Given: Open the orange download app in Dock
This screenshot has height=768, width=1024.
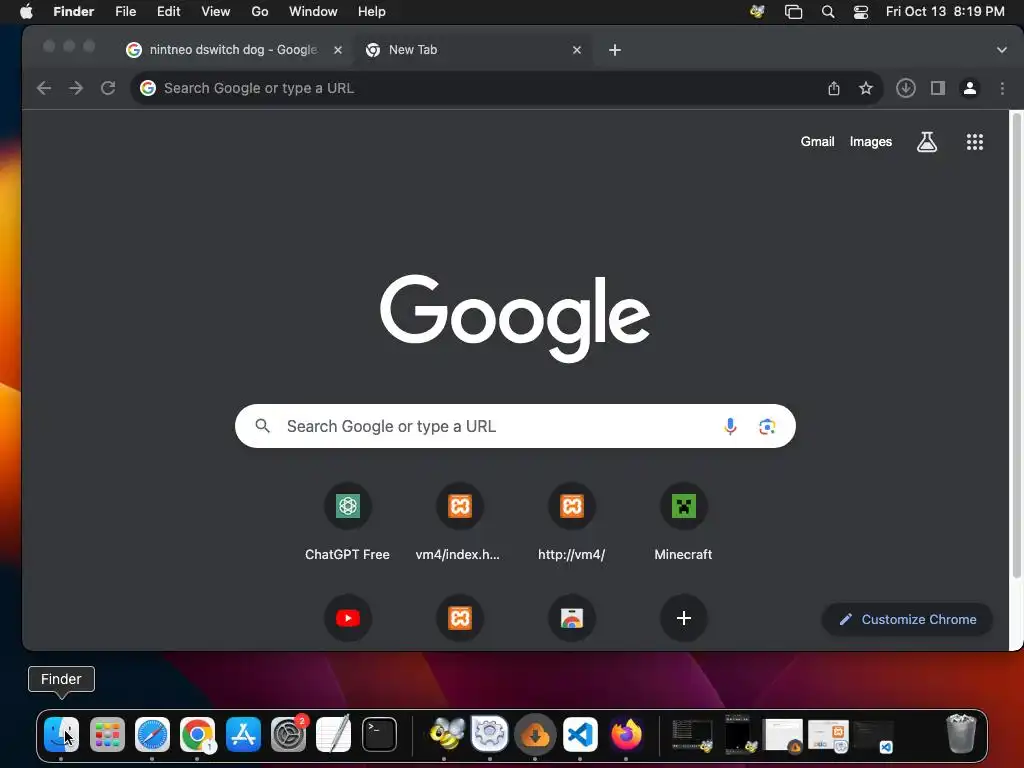Looking at the screenshot, I should [x=535, y=734].
